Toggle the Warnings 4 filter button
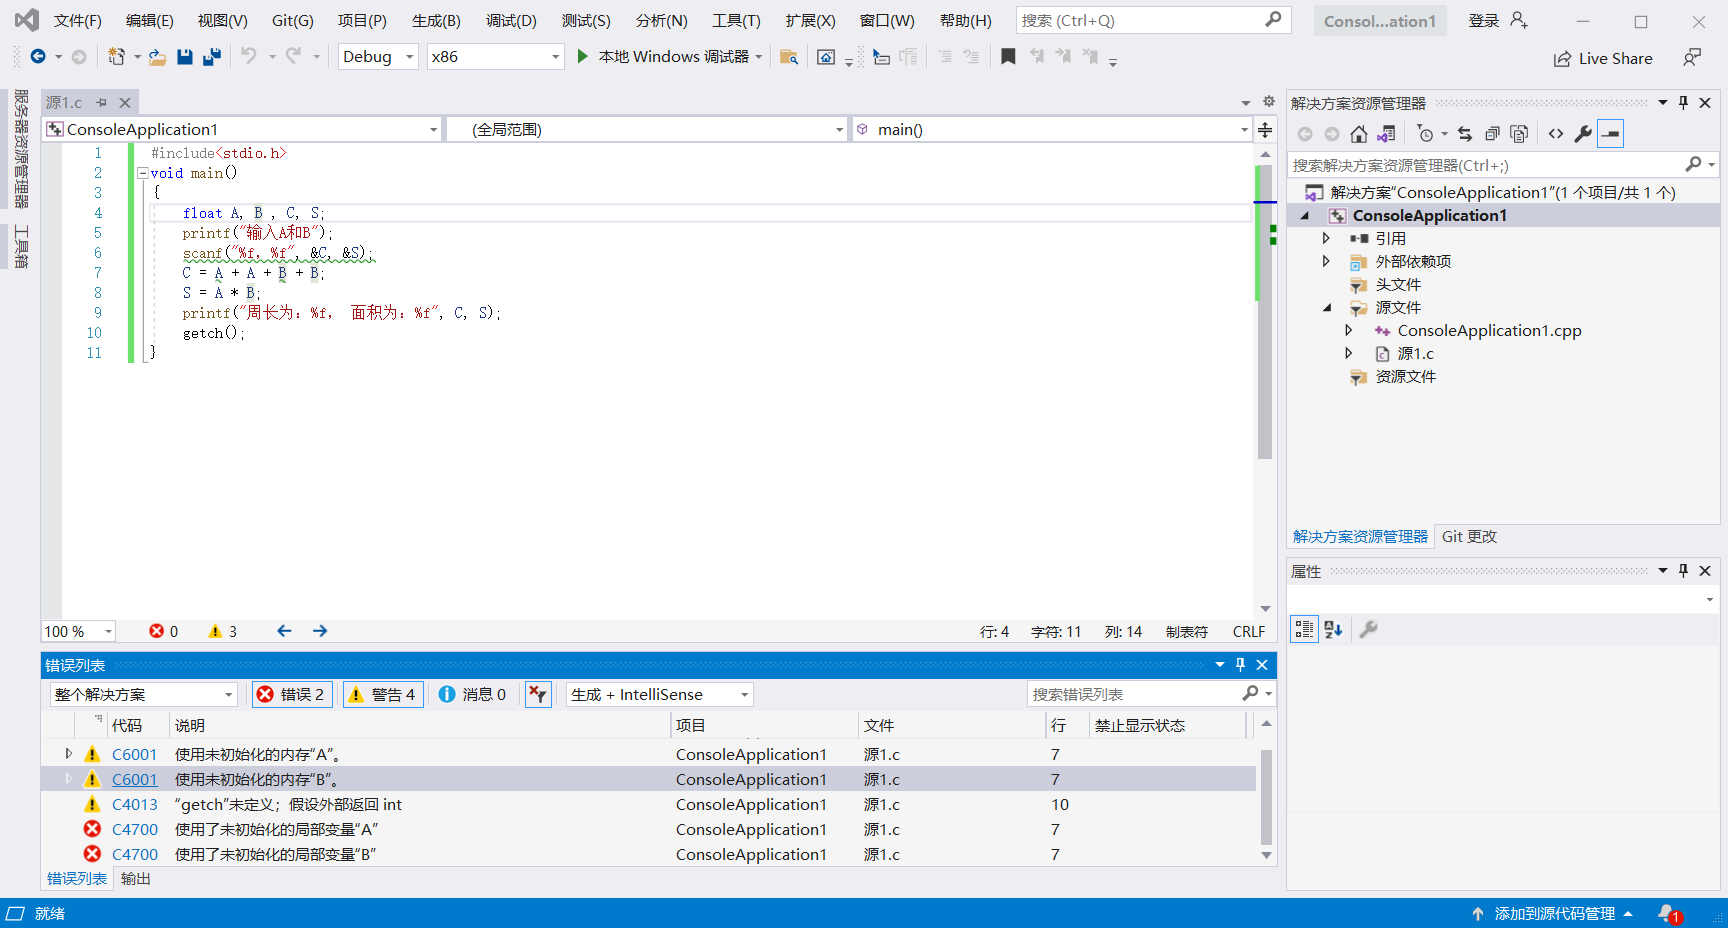Viewport: 1728px width, 928px height. coord(383,695)
